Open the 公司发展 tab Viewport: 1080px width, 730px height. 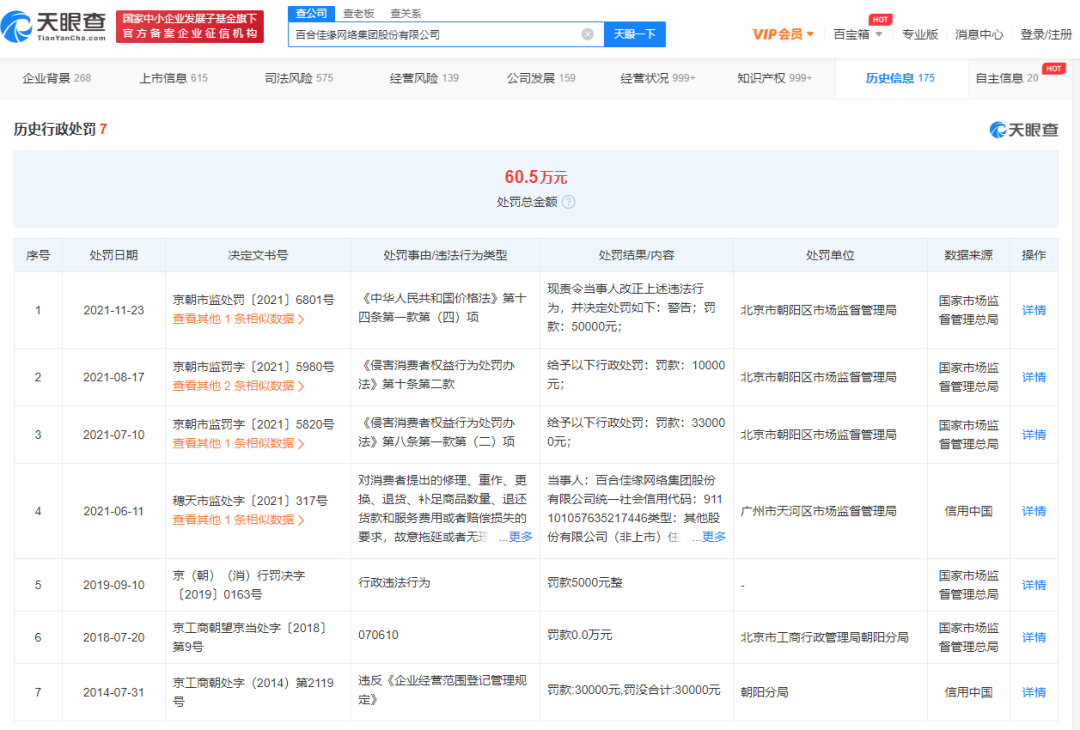(541, 79)
